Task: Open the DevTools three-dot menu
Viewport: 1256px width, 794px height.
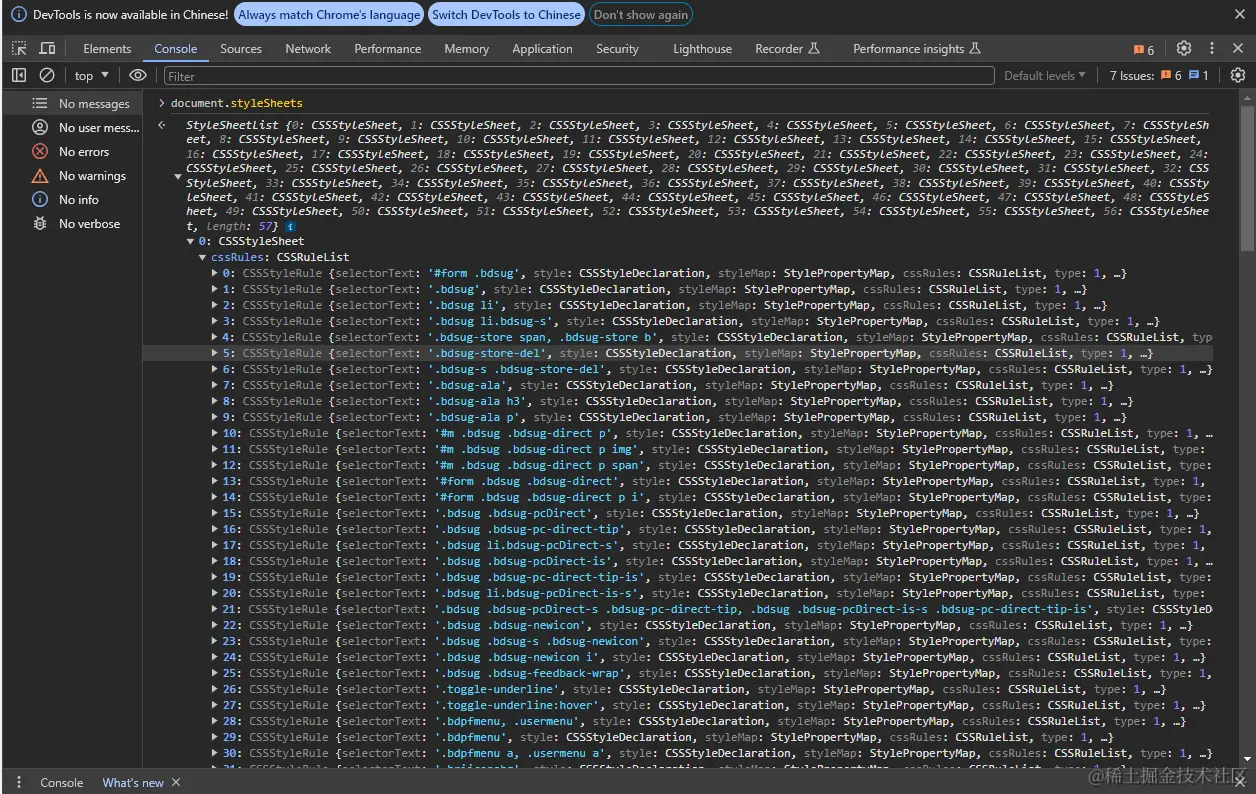Action: 1212,49
